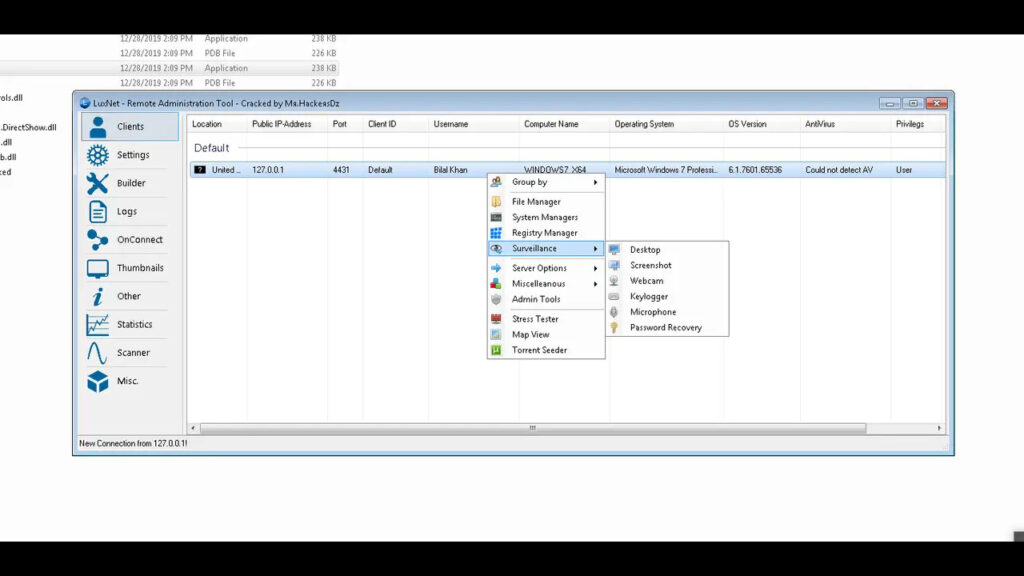Click the scrollbar left arrow
The image size is (1024, 576).
click(x=193, y=428)
